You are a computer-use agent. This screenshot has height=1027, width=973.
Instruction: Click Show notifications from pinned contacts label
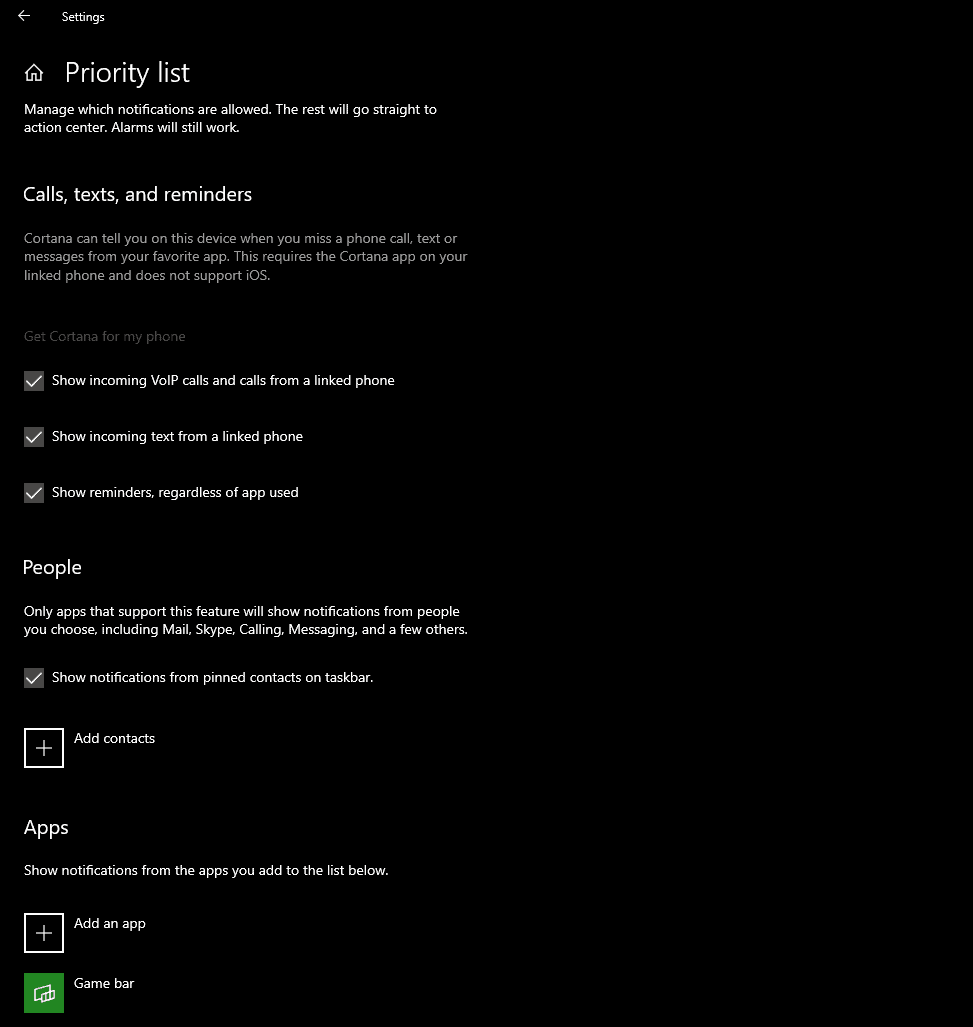(x=213, y=677)
